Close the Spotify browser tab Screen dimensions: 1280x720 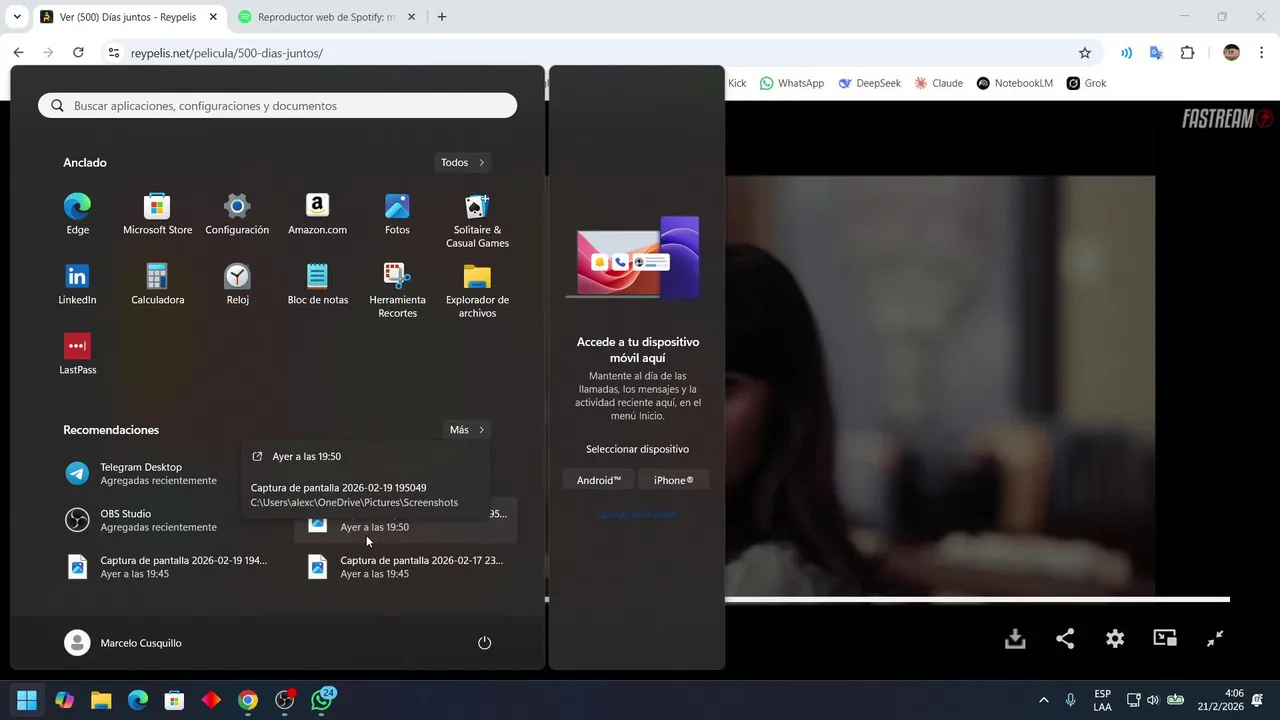tap(411, 17)
